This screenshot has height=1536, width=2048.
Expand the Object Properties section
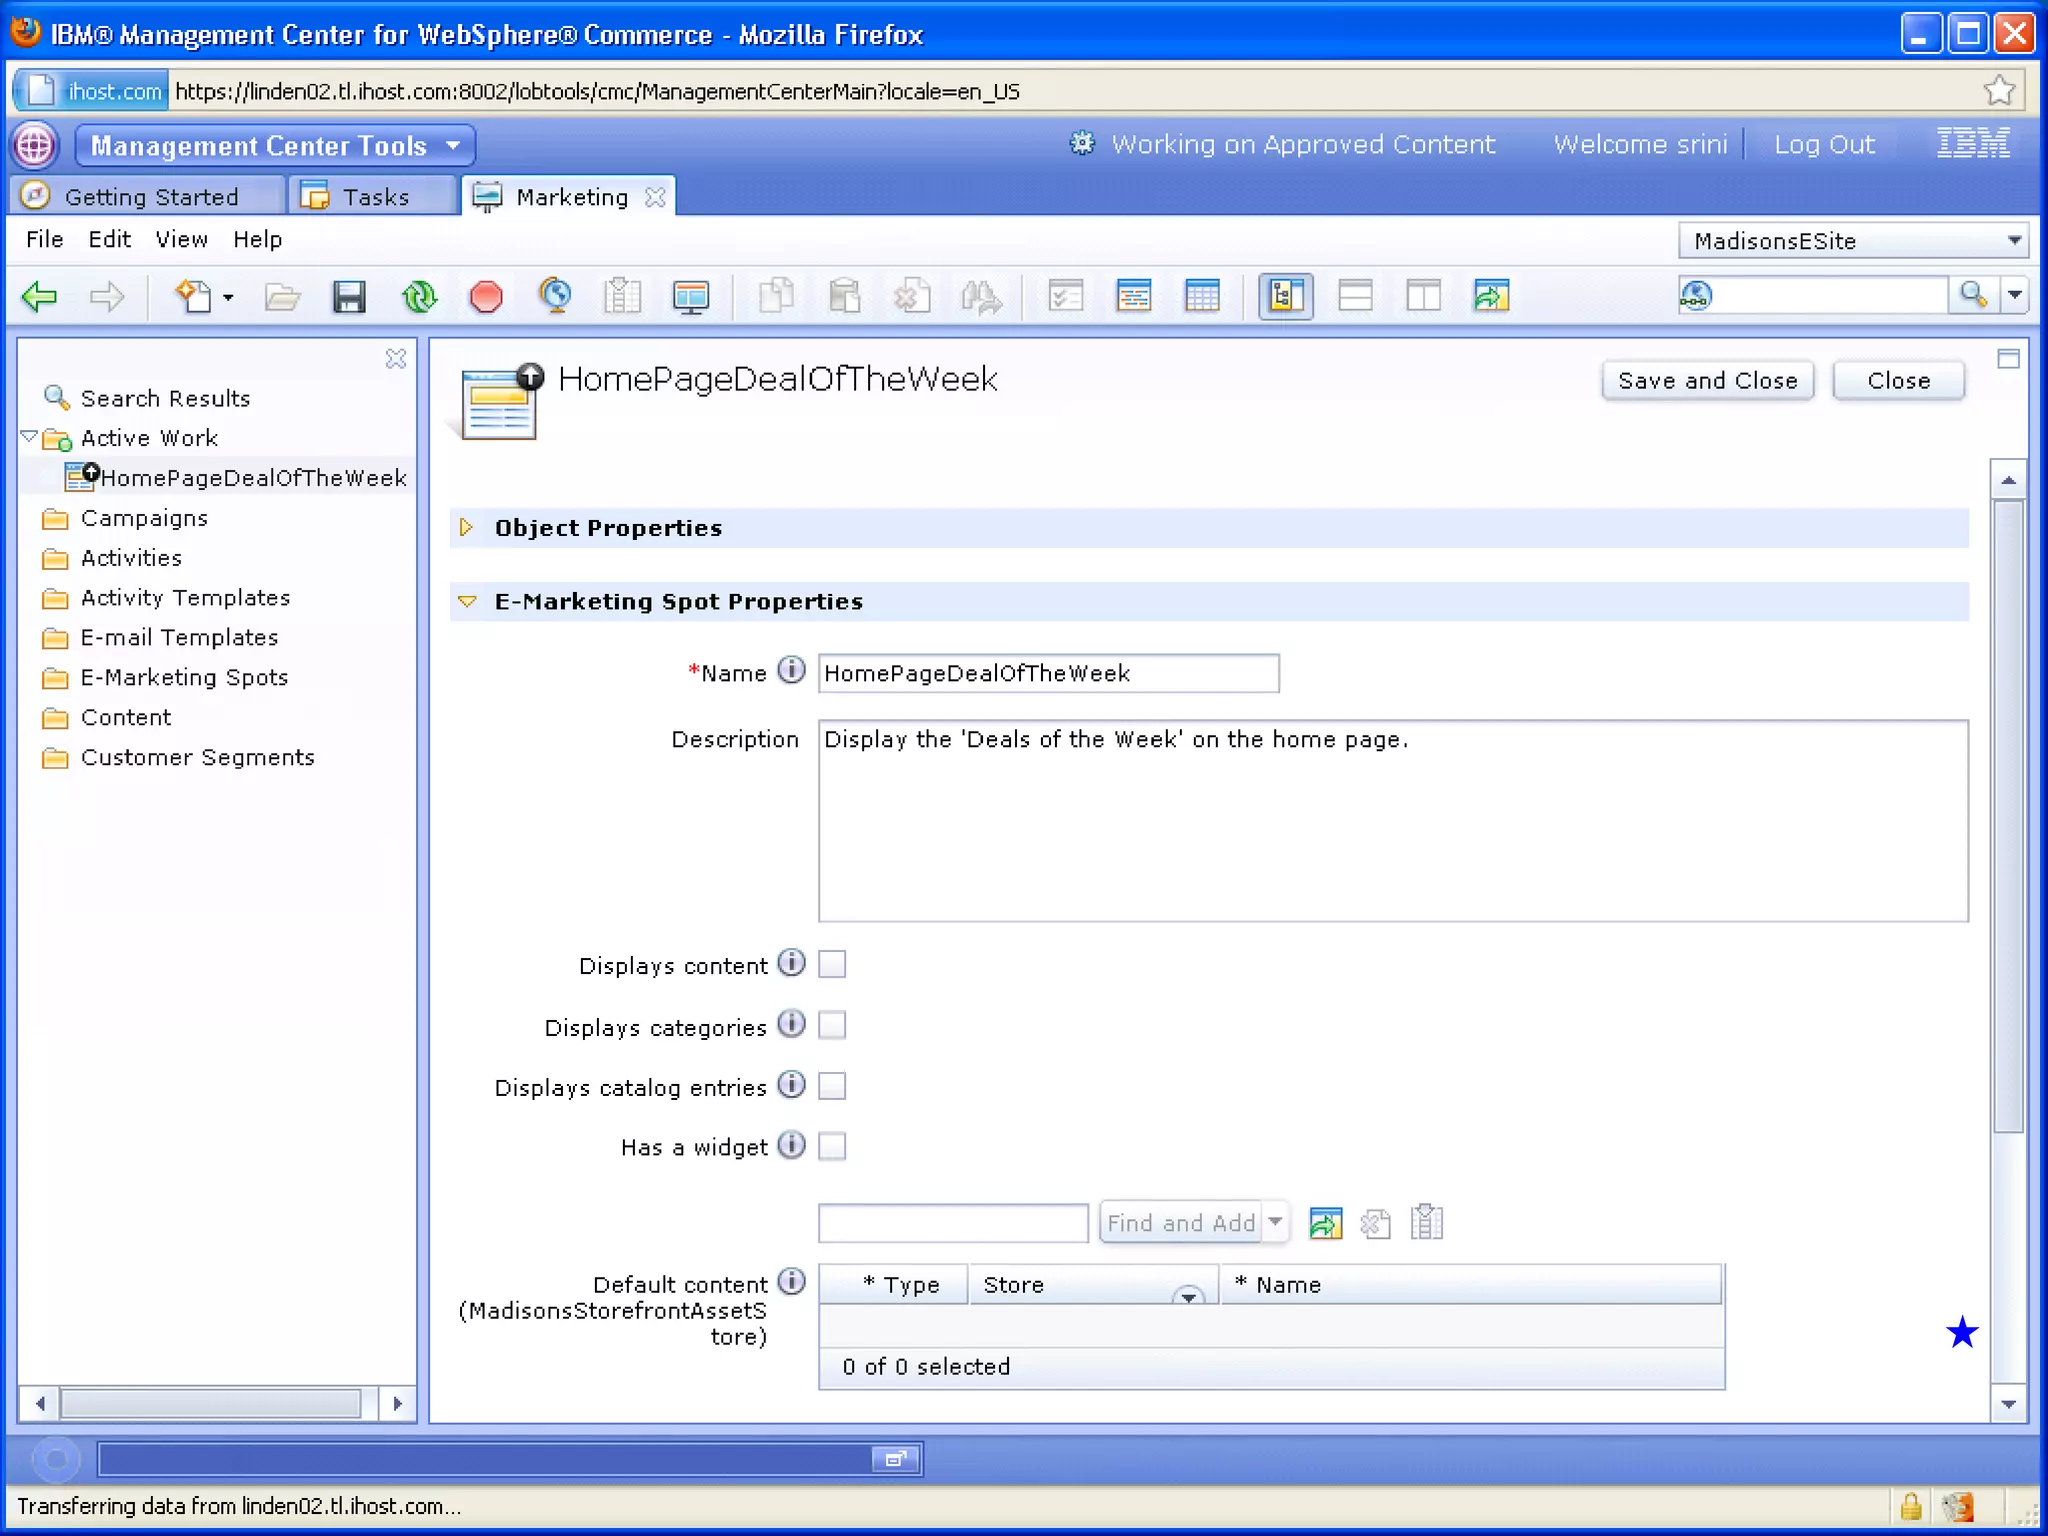pos(466,527)
